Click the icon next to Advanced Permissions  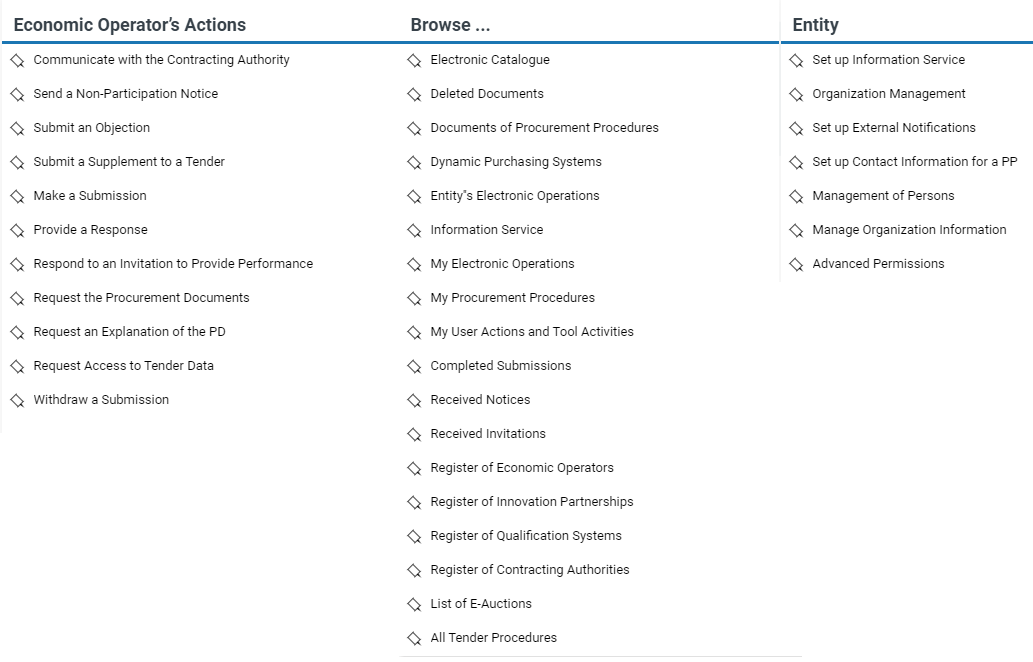(x=796, y=265)
